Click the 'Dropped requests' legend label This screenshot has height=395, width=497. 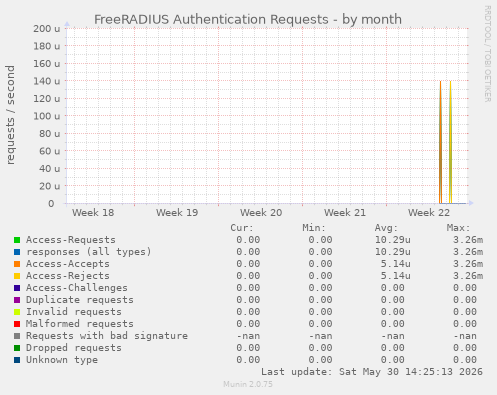click(74, 348)
